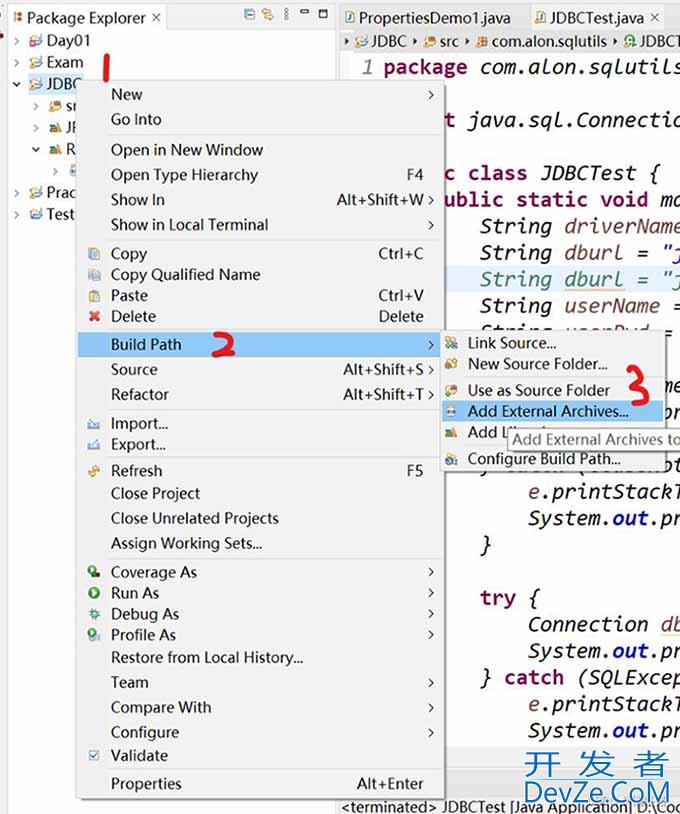Close the JDBCTest.java editor tab
Viewport: 680px width, 814px height.
pos(655,18)
